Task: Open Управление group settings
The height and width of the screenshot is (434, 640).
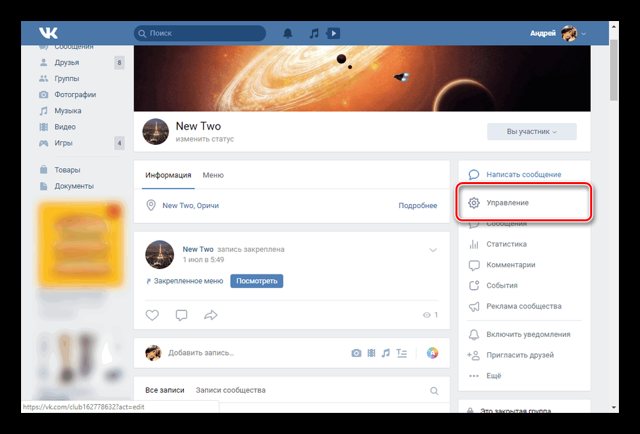Action: (x=524, y=203)
